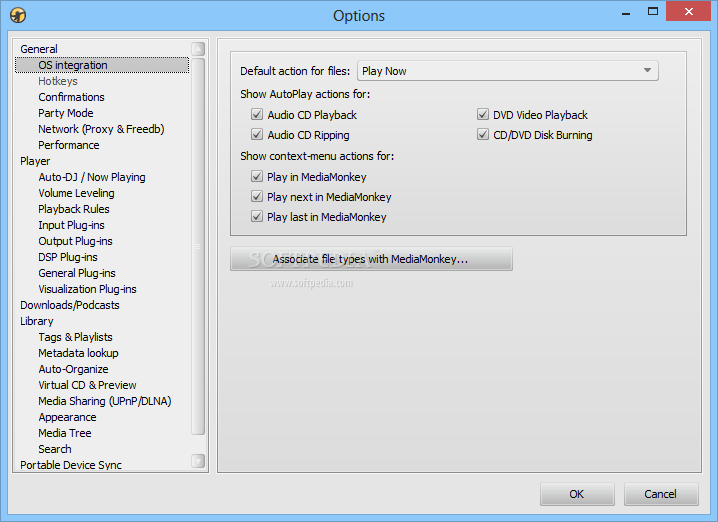Toggle DVD Video Playback checkbox

483,114
